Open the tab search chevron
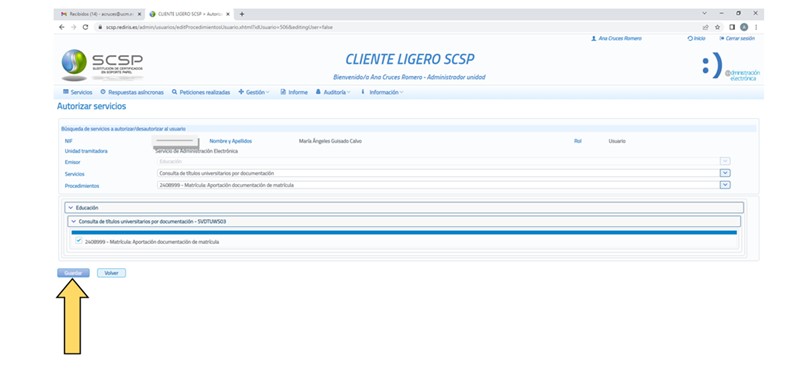788x370 pixels. (x=705, y=14)
